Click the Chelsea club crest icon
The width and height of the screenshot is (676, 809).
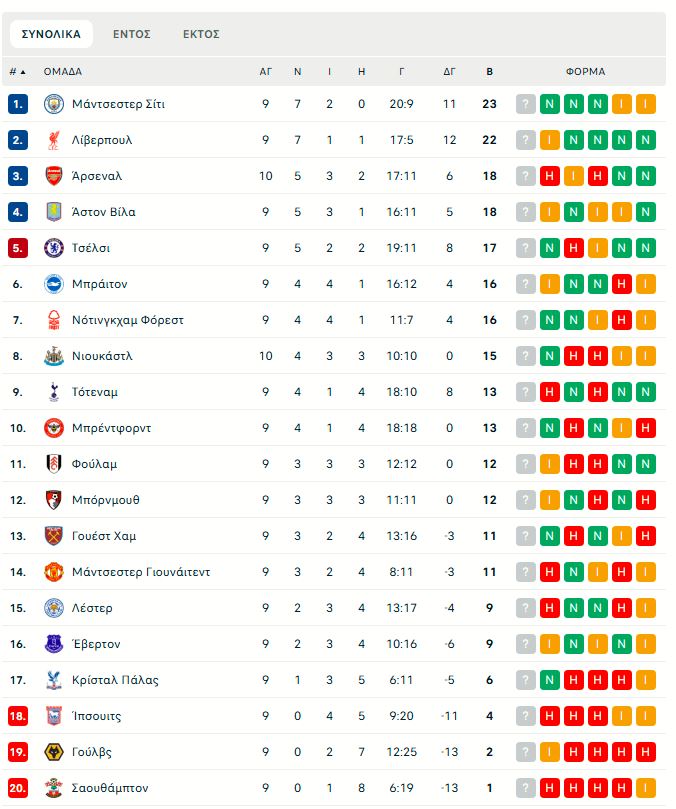pyautogui.click(x=54, y=248)
